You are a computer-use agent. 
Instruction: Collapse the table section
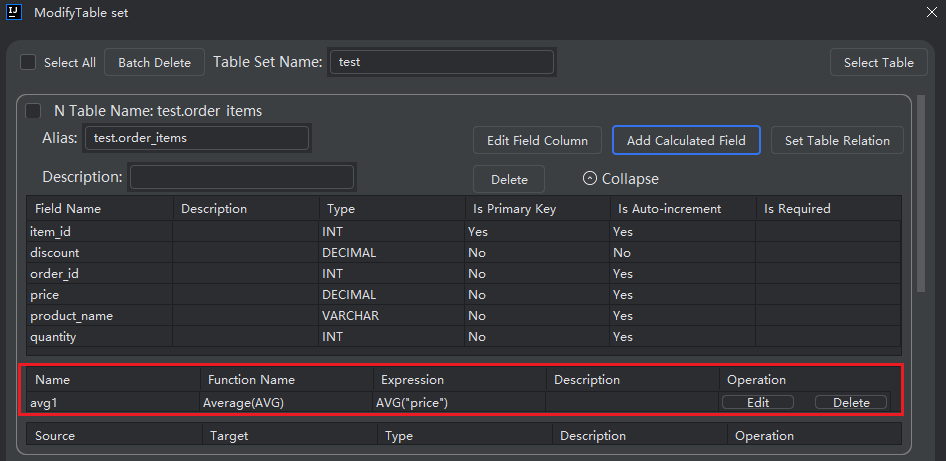[620, 179]
